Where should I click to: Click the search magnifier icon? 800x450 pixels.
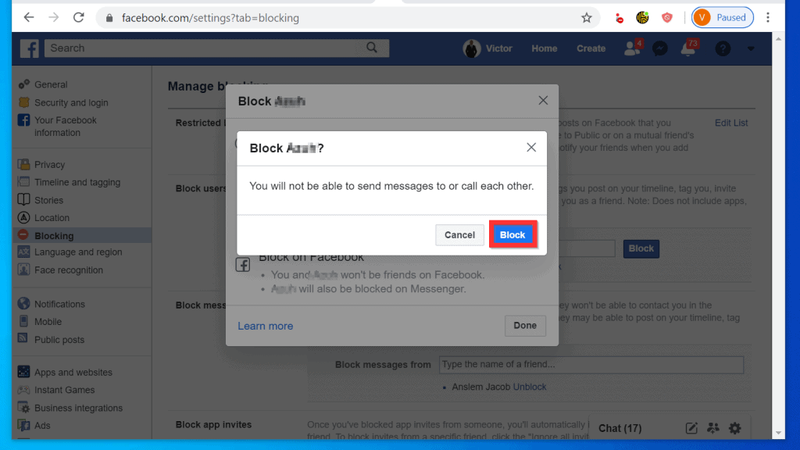pos(372,48)
